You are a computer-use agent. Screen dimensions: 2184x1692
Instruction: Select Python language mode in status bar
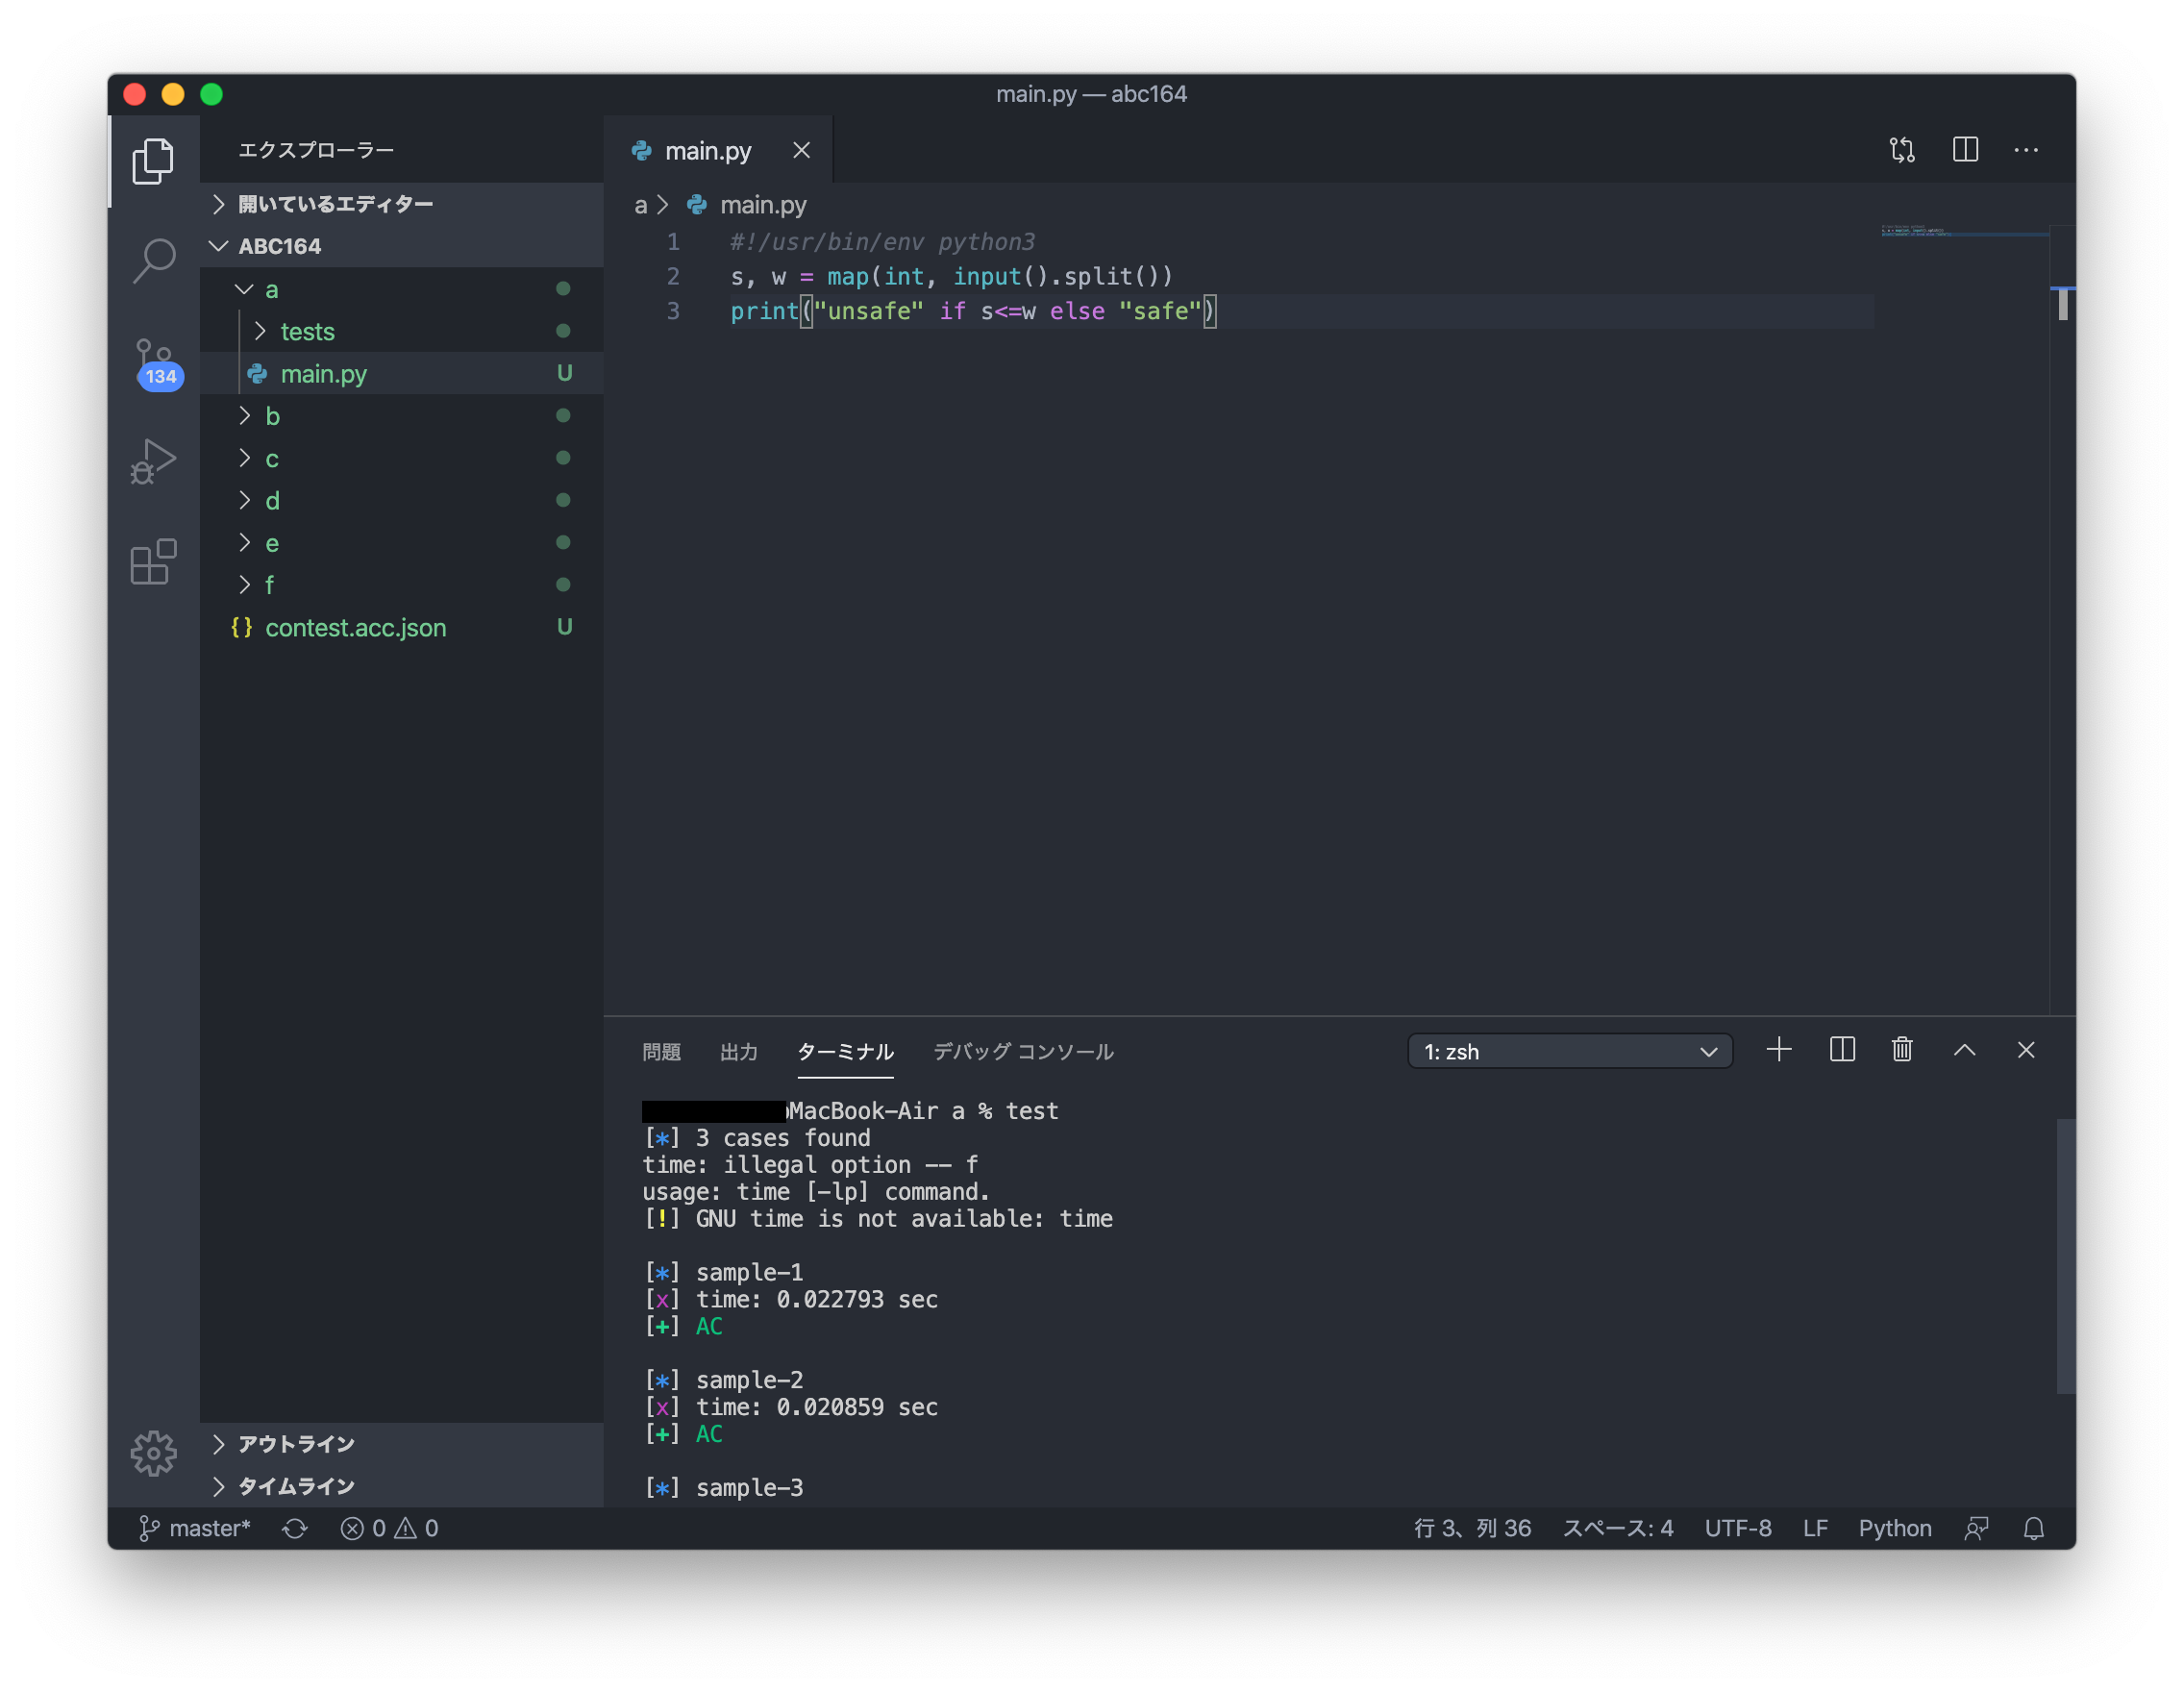click(1894, 1528)
